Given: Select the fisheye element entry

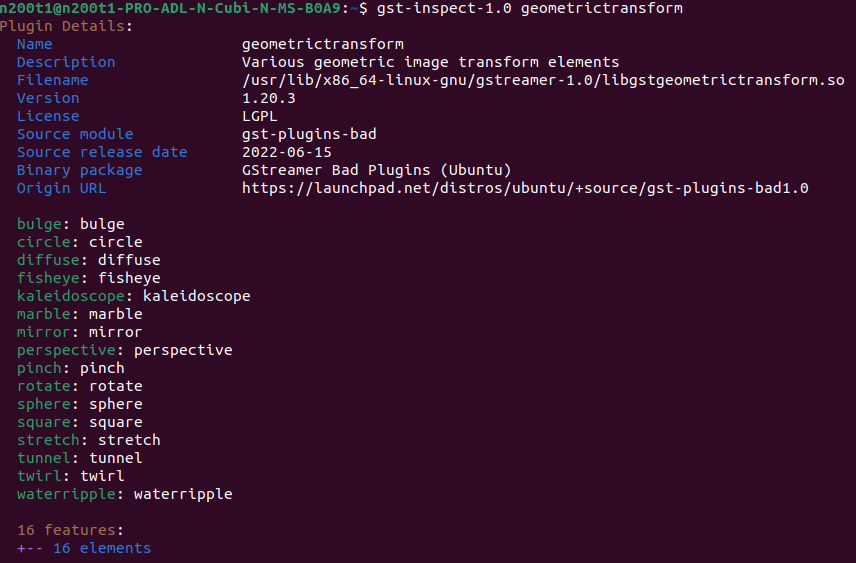Looking at the screenshot, I should pos(88,278).
